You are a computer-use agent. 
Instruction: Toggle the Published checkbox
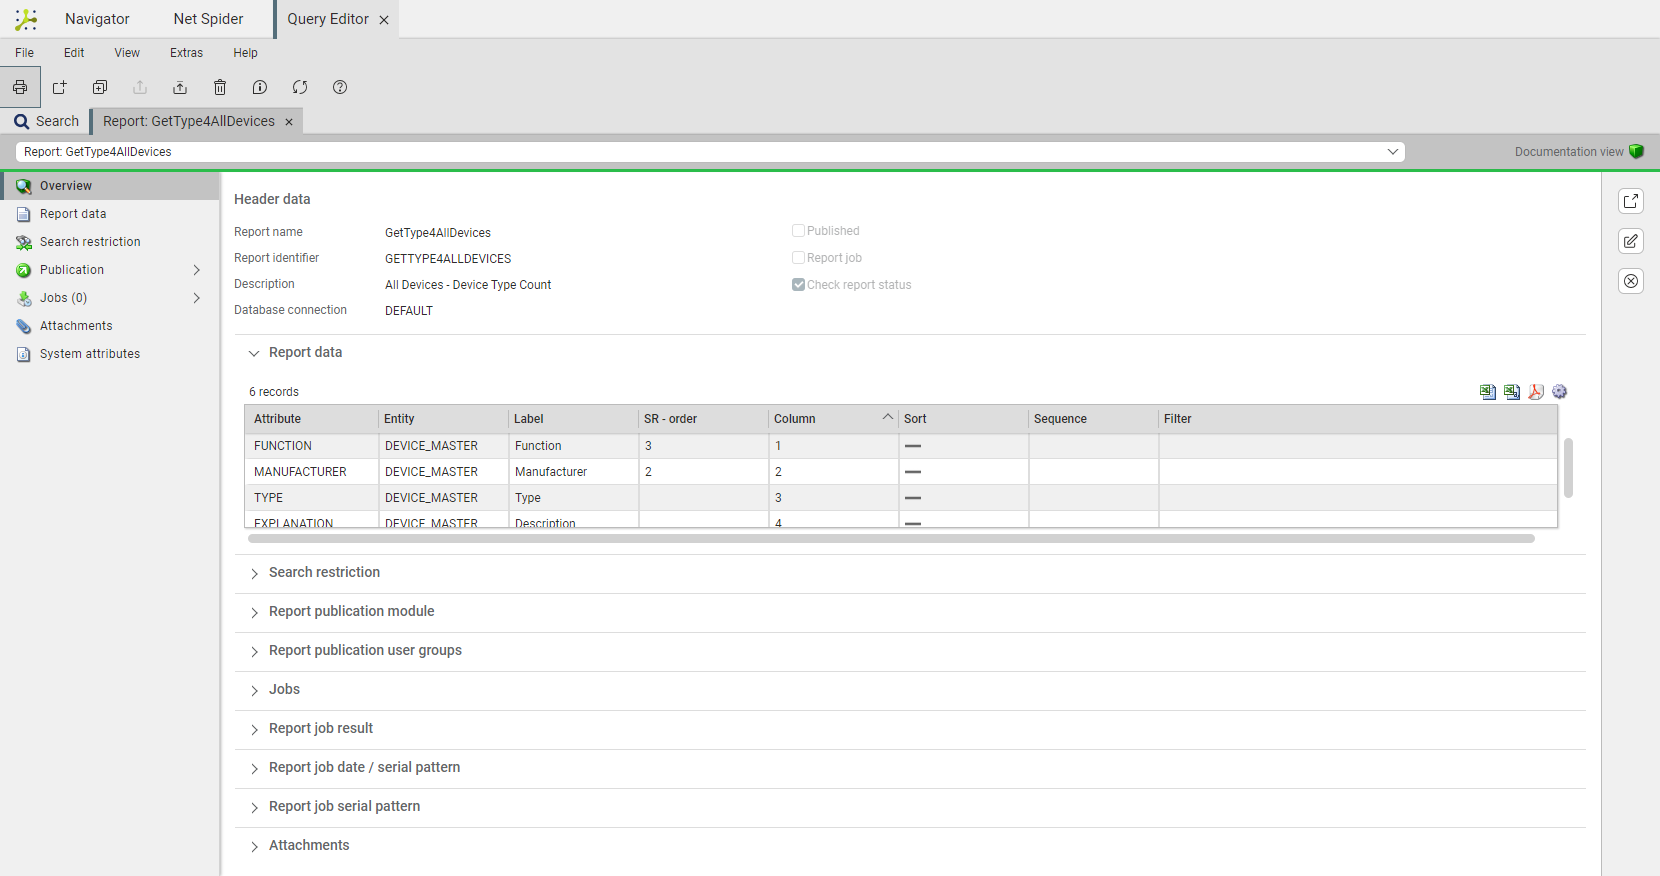click(x=798, y=231)
